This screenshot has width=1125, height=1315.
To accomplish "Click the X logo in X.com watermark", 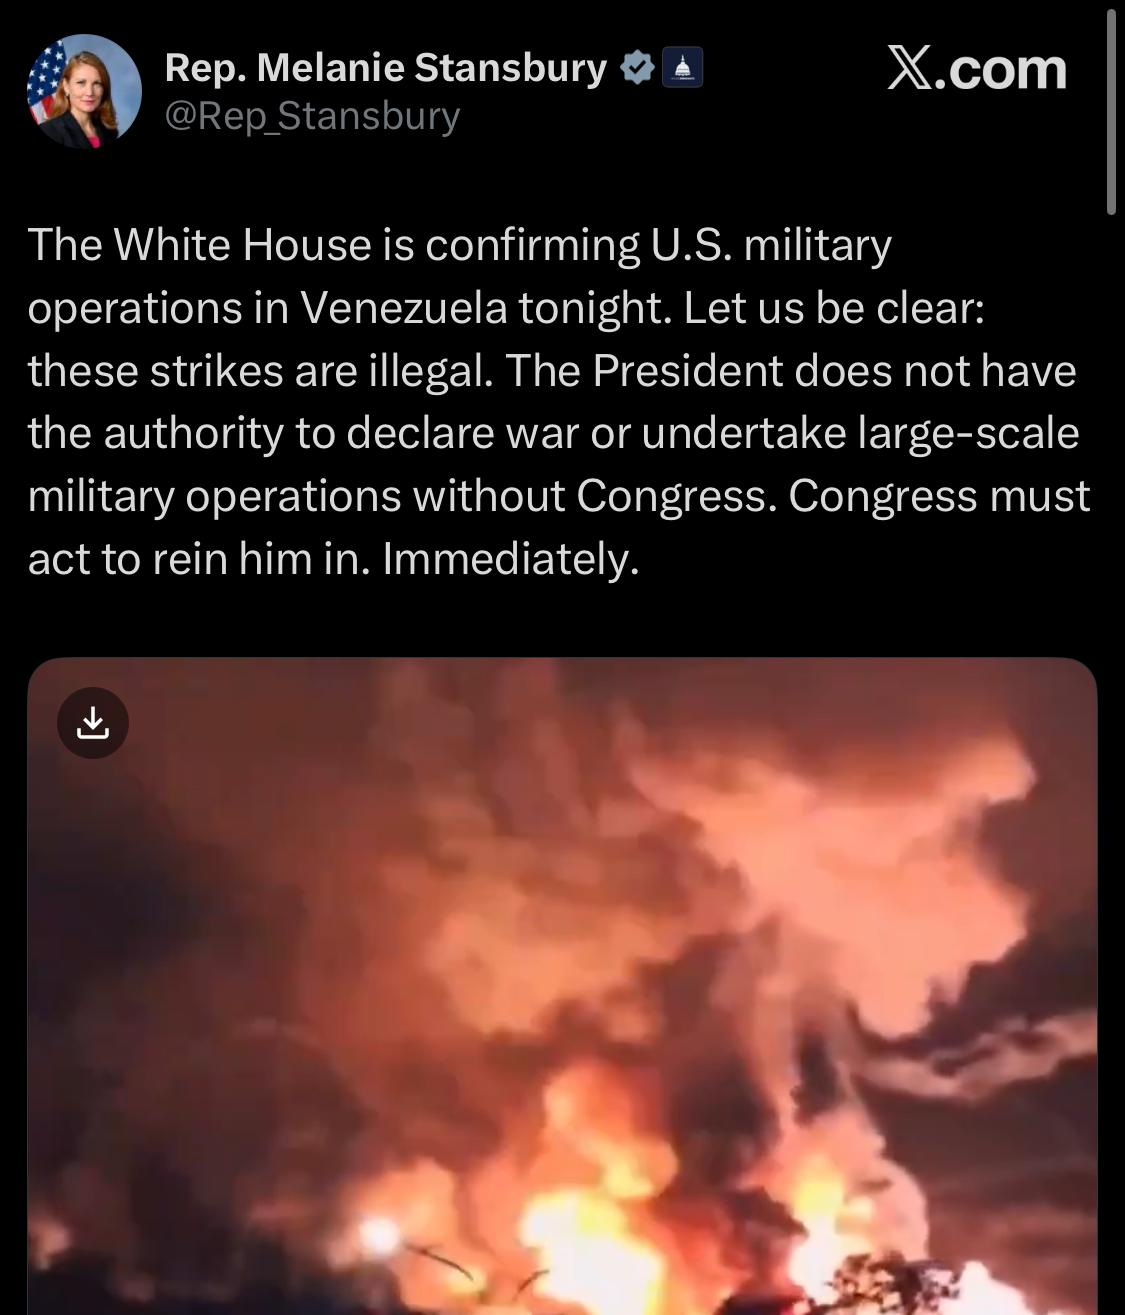I will (x=909, y=69).
